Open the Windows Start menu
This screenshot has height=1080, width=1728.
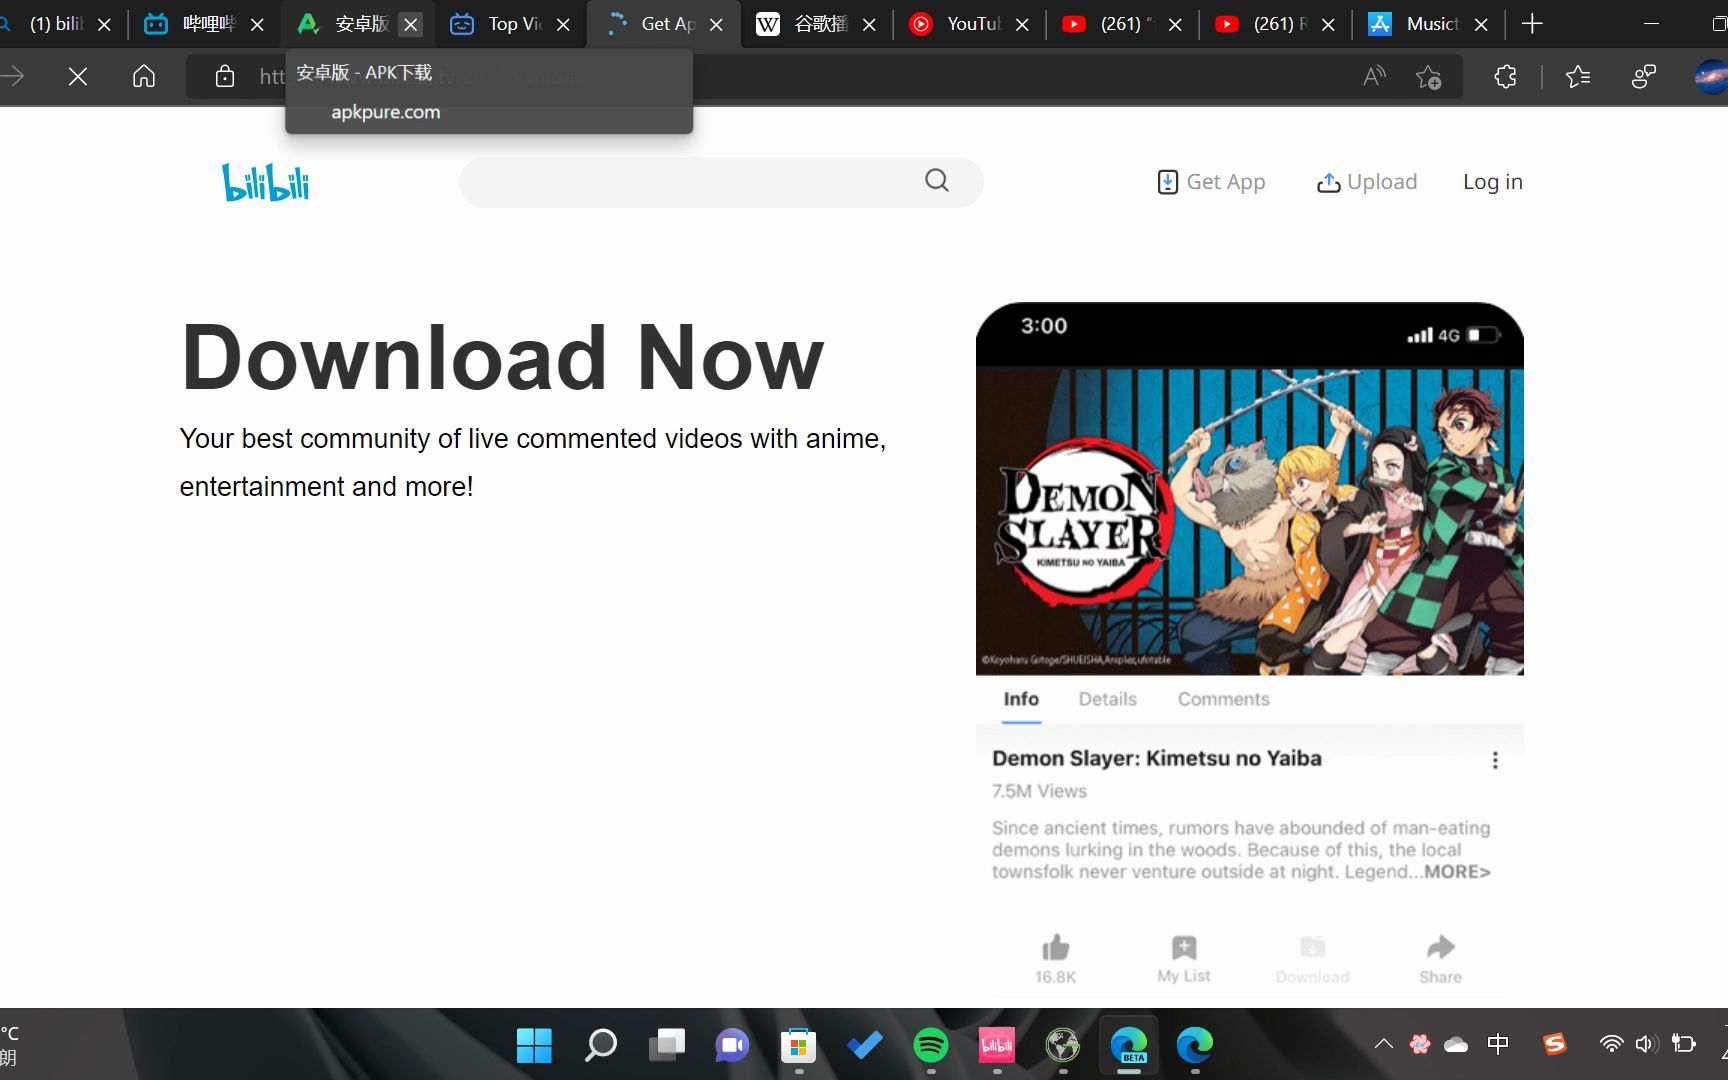pyautogui.click(x=534, y=1046)
